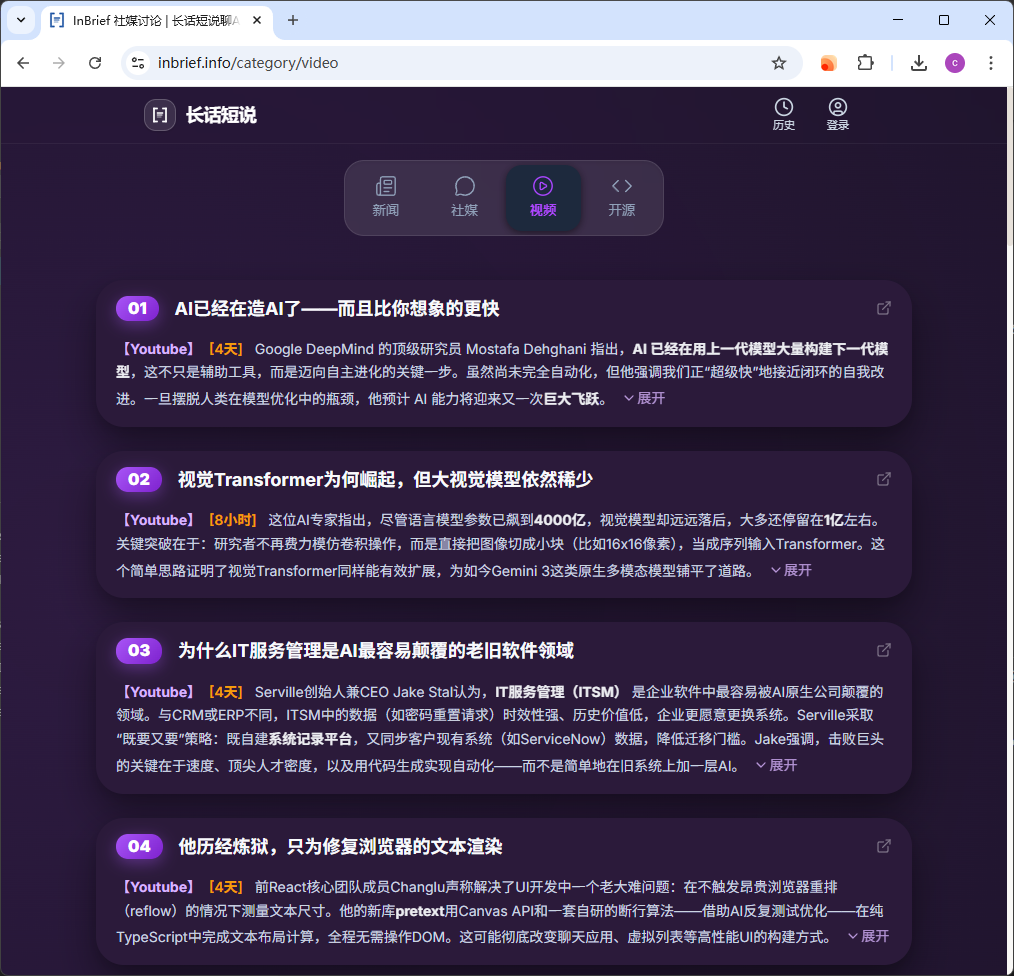The width and height of the screenshot is (1014, 976).
Task: Open the external link icon on article 03
Action: click(883, 650)
